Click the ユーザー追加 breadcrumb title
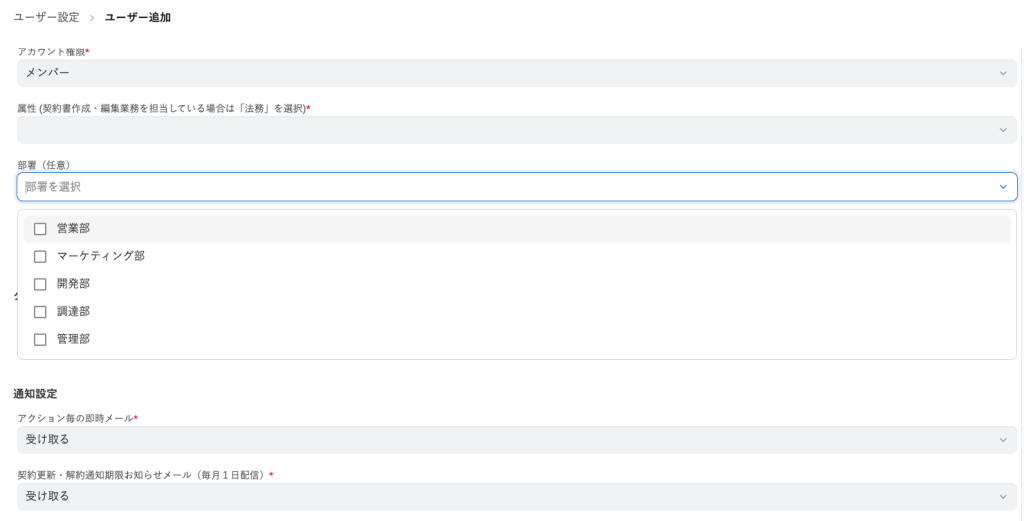1024x521 pixels. [137, 18]
